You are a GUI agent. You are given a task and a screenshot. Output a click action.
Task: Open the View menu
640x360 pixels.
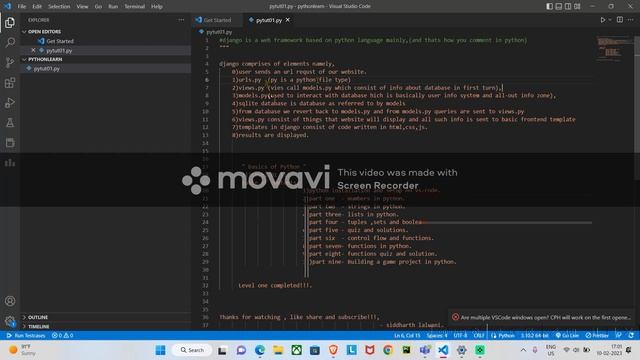82,7
